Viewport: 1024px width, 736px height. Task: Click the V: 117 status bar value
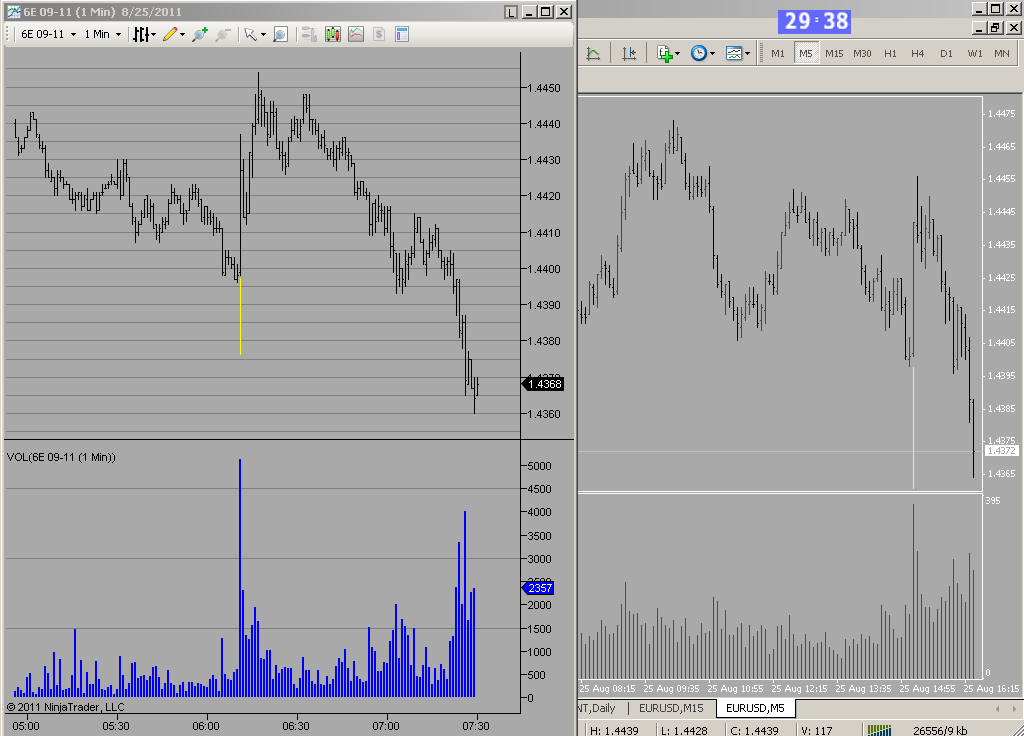(x=816, y=731)
